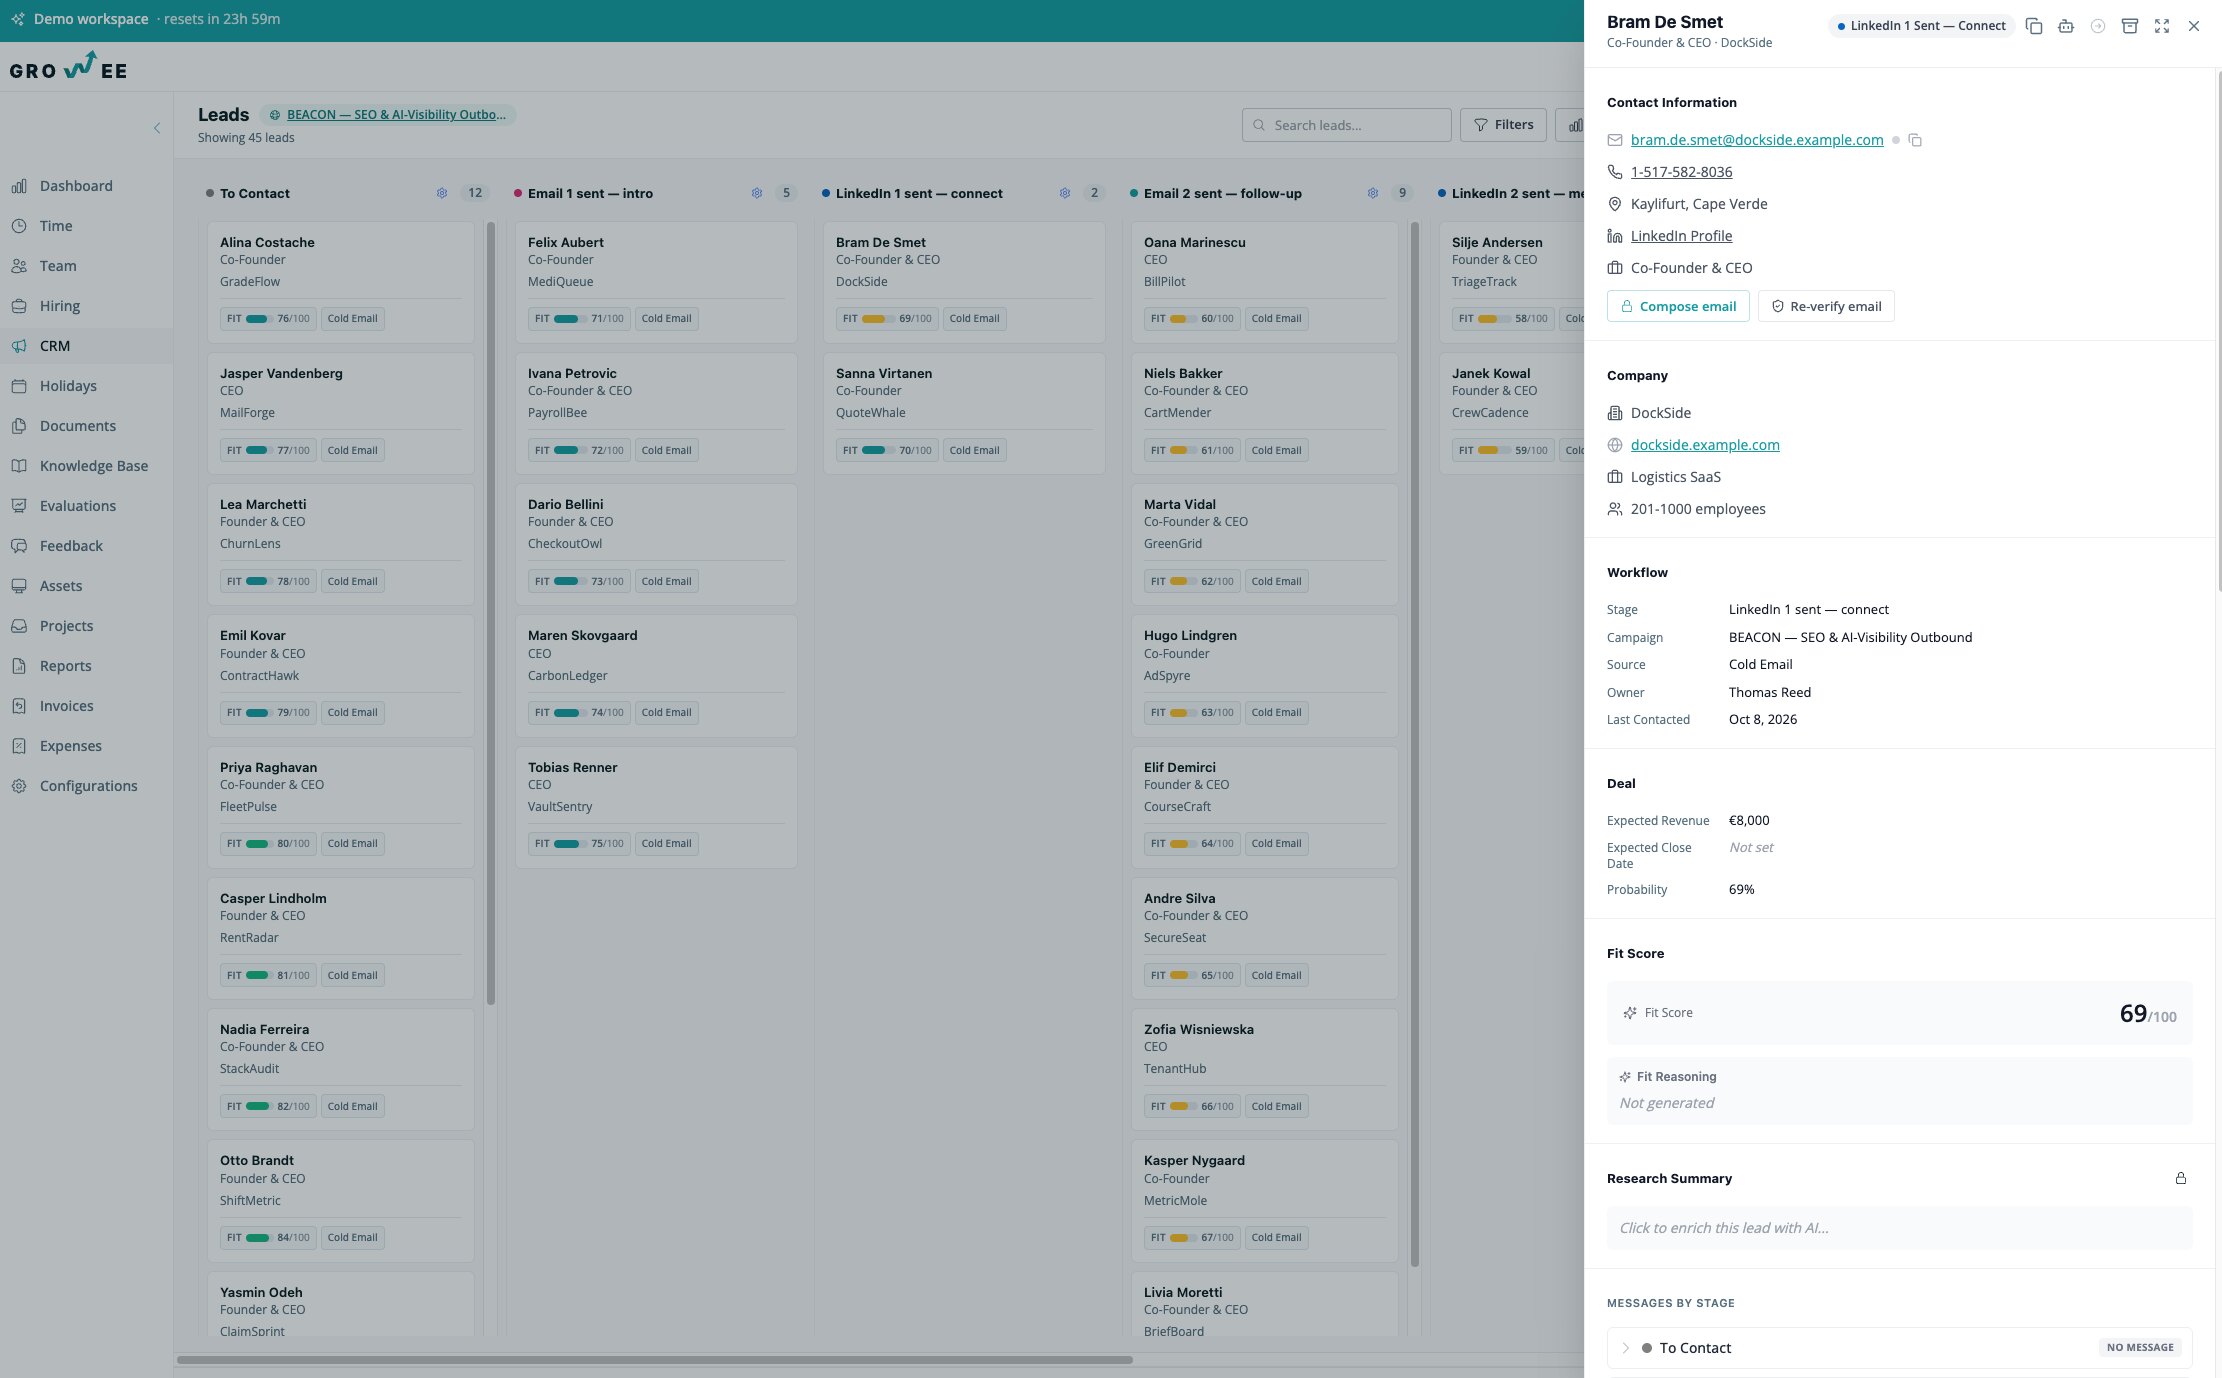Screen dimensions: 2222x1378
Task: Copy the email address via copy icon
Action: click(x=1914, y=140)
